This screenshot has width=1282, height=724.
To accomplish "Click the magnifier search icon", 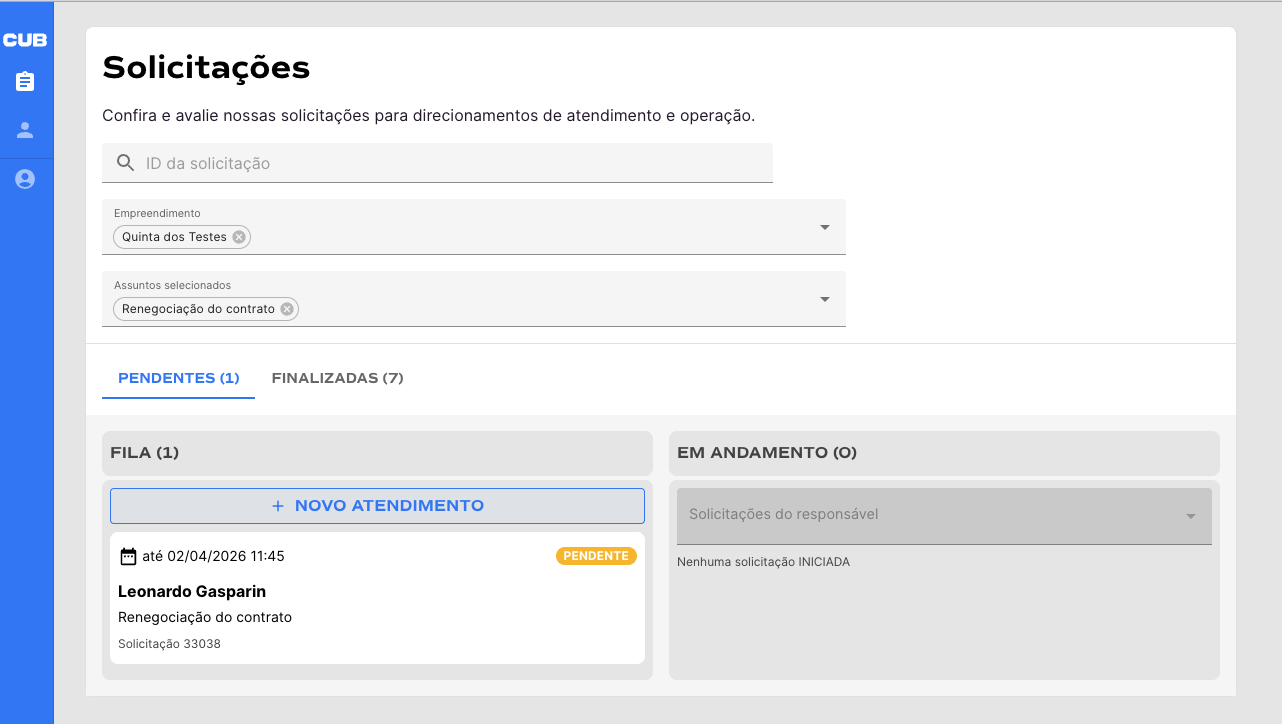I will tap(126, 163).
